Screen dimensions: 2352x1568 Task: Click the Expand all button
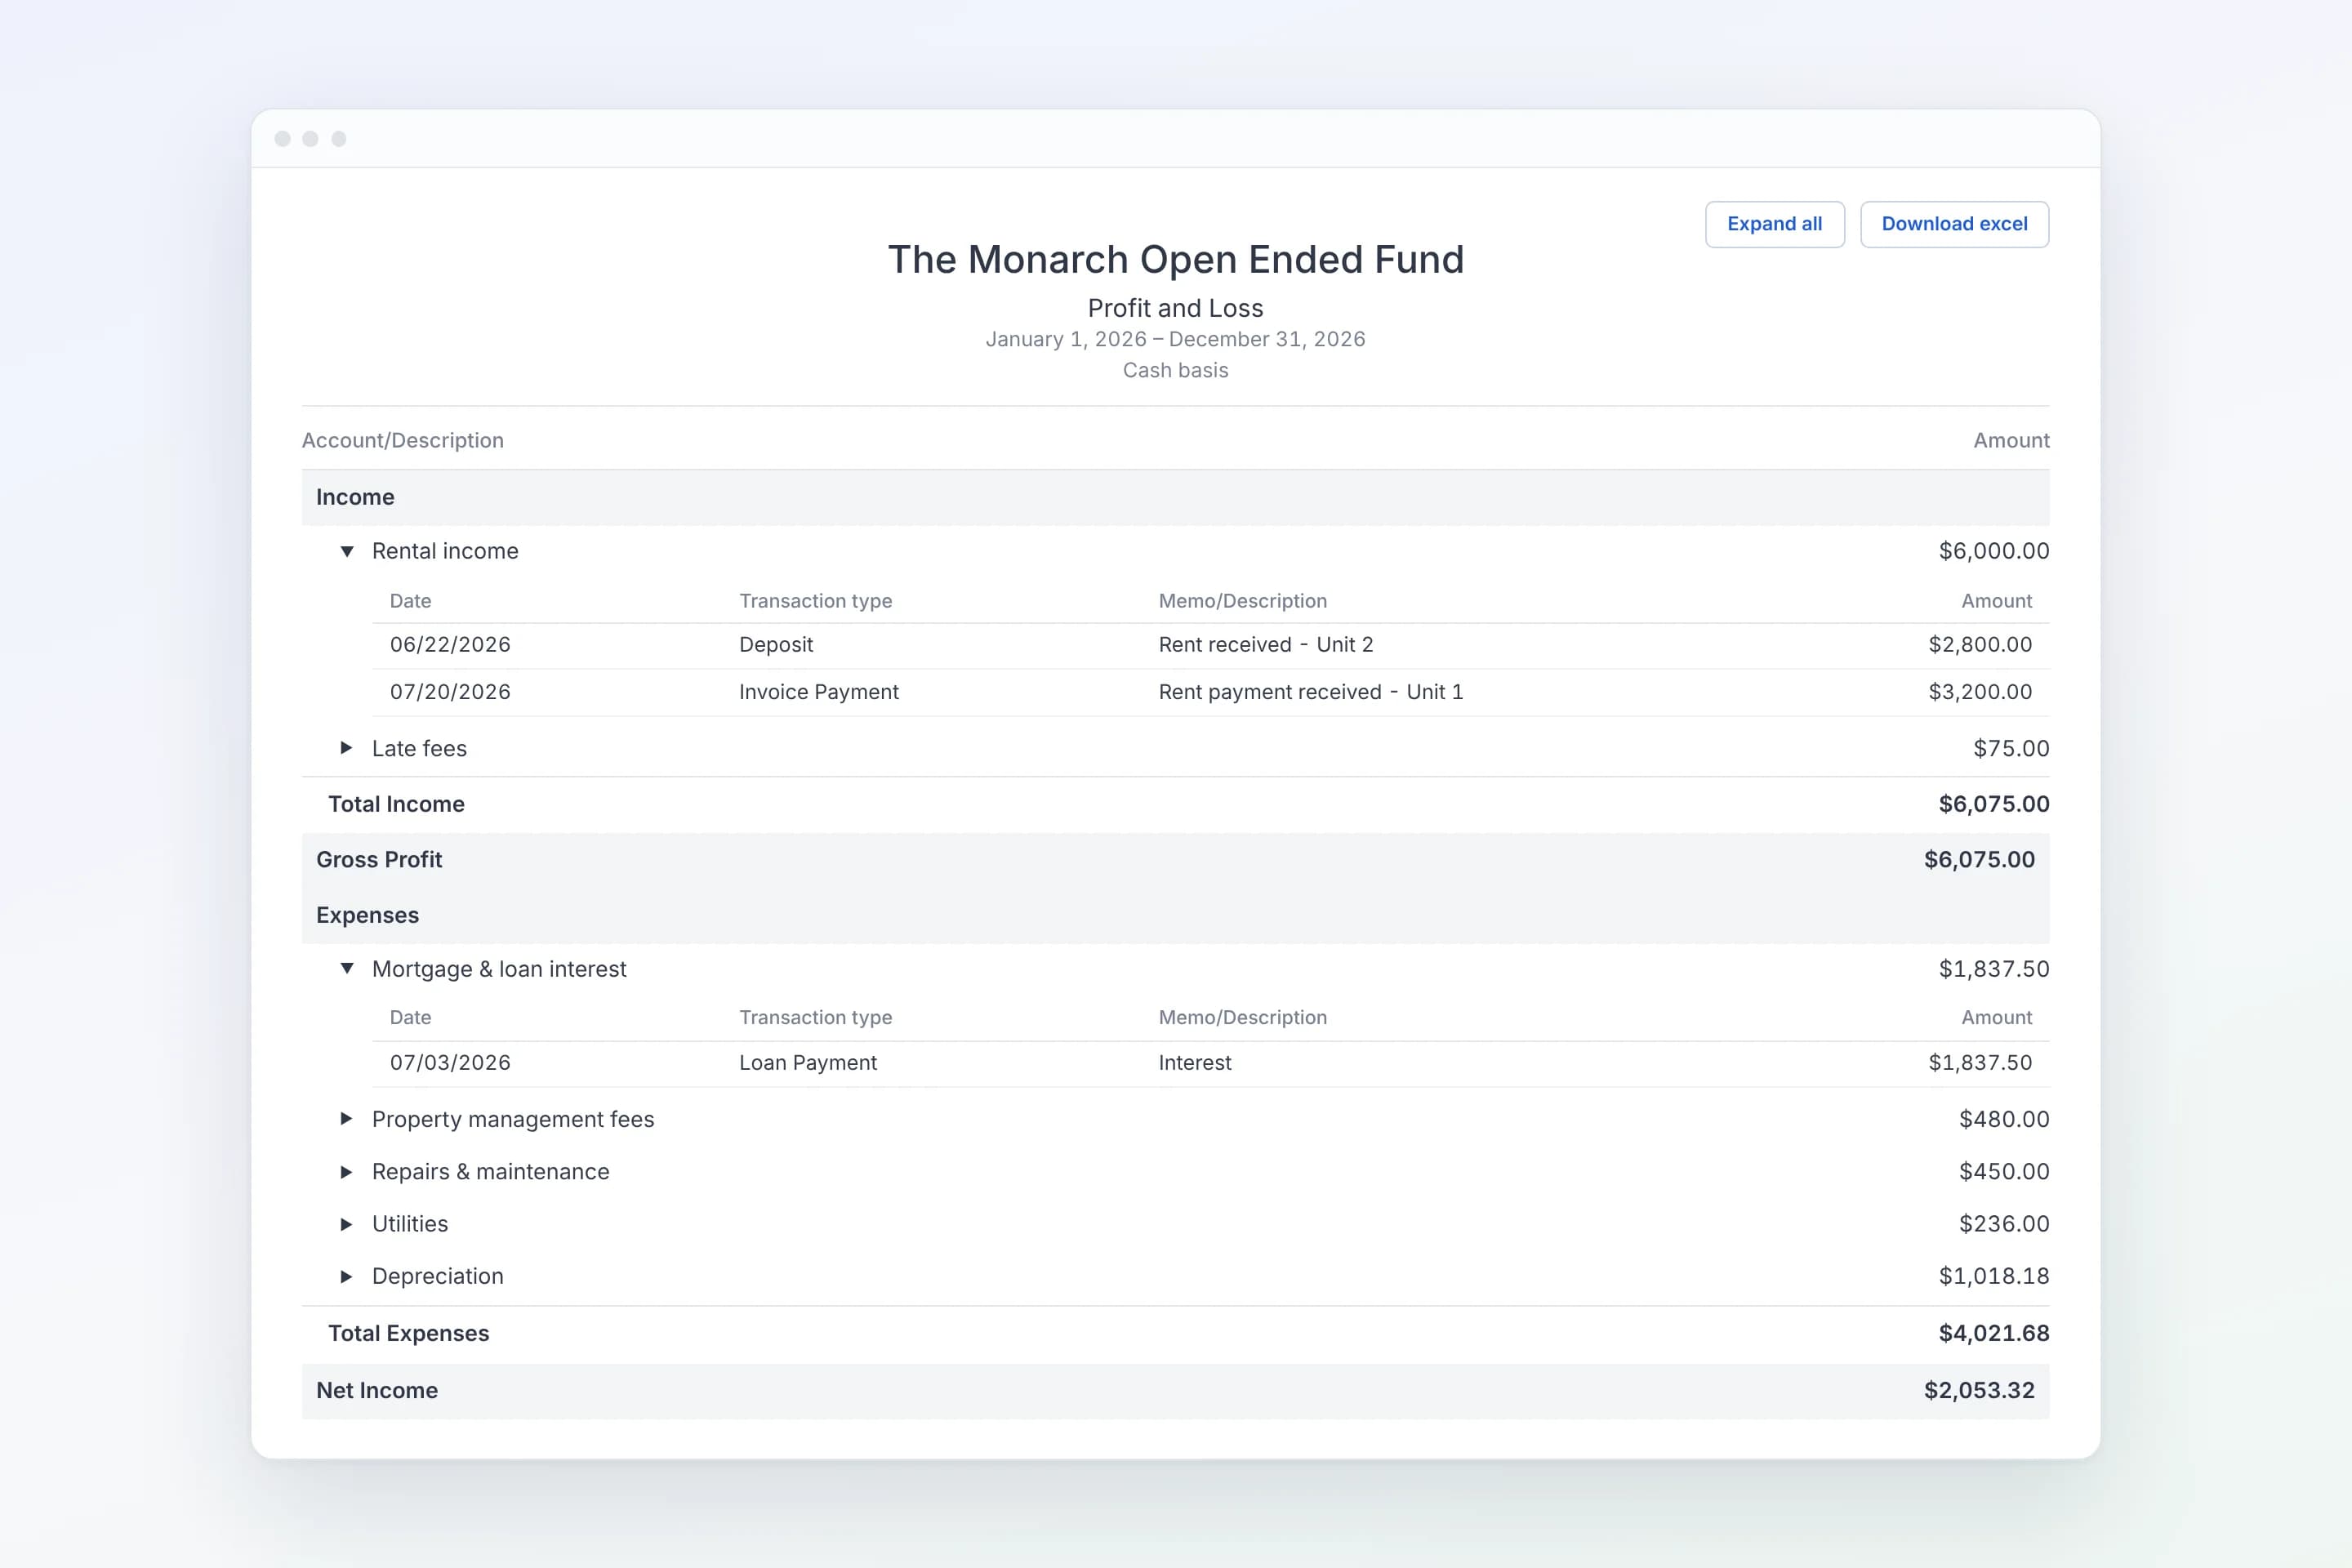pos(1774,224)
